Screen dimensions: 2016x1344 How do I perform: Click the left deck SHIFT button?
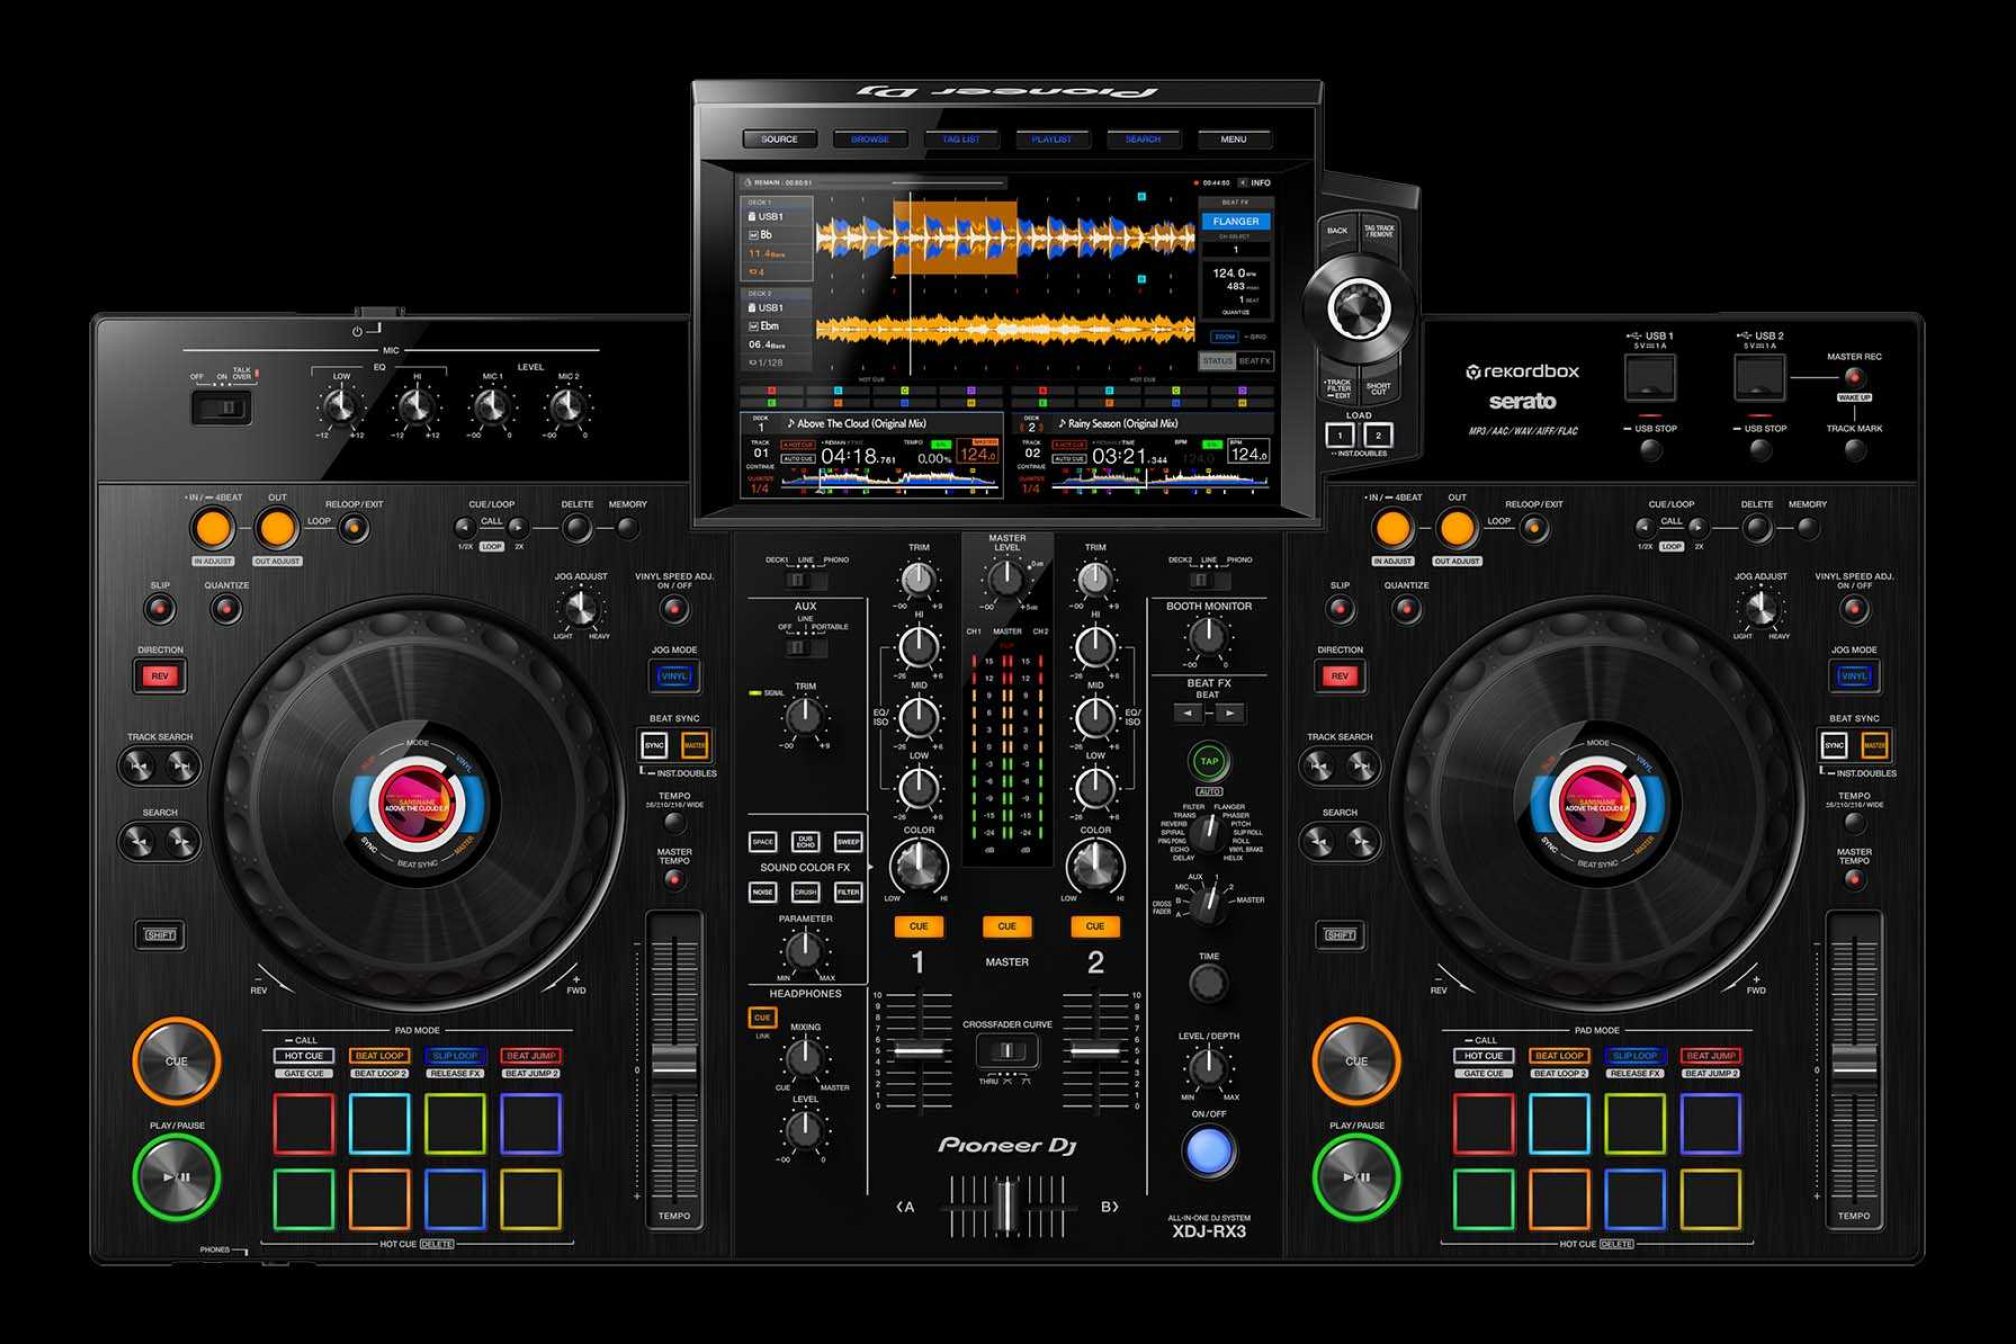160,935
